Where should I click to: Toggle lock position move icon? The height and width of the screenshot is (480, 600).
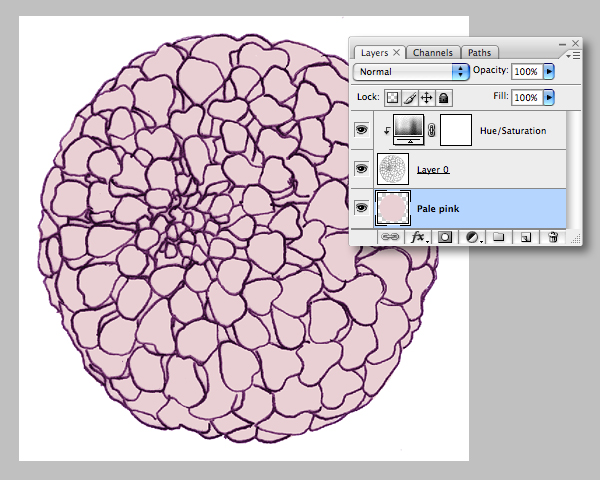pyautogui.click(x=427, y=98)
